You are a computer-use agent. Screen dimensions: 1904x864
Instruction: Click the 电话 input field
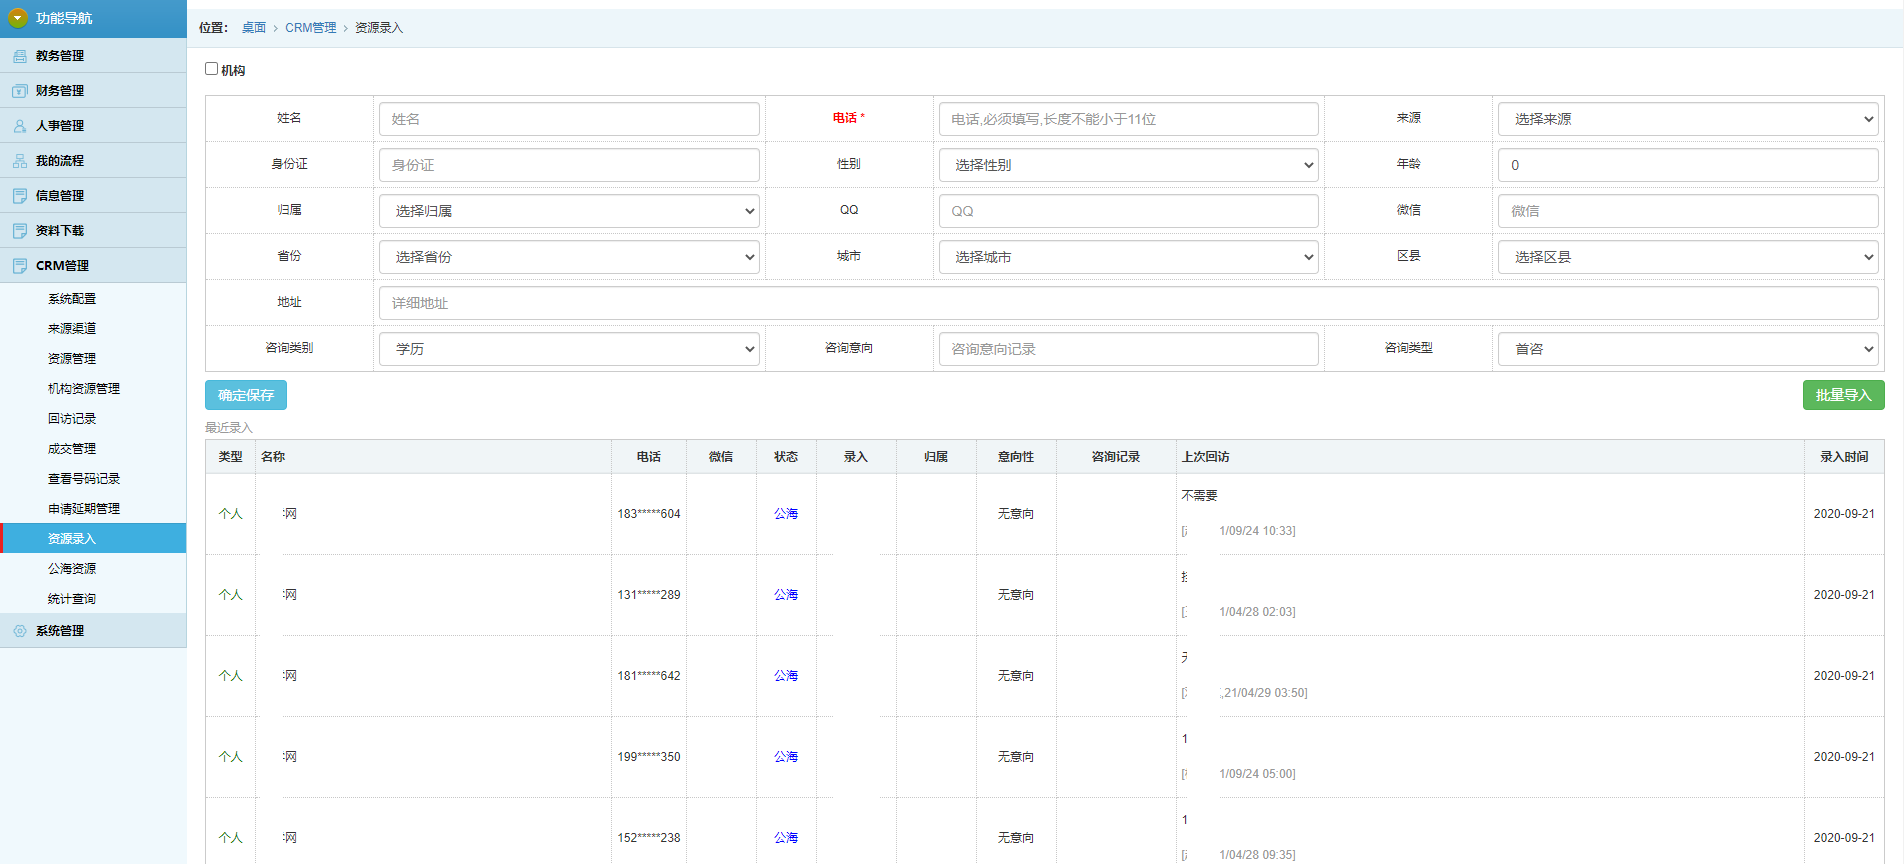click(x=1127, y=119)
